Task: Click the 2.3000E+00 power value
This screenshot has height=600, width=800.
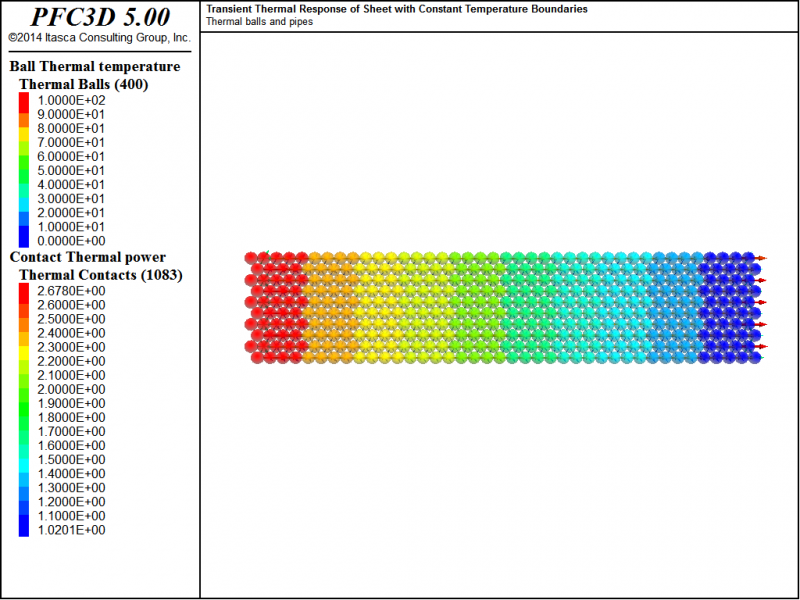Action: click(x=71, y=347)
